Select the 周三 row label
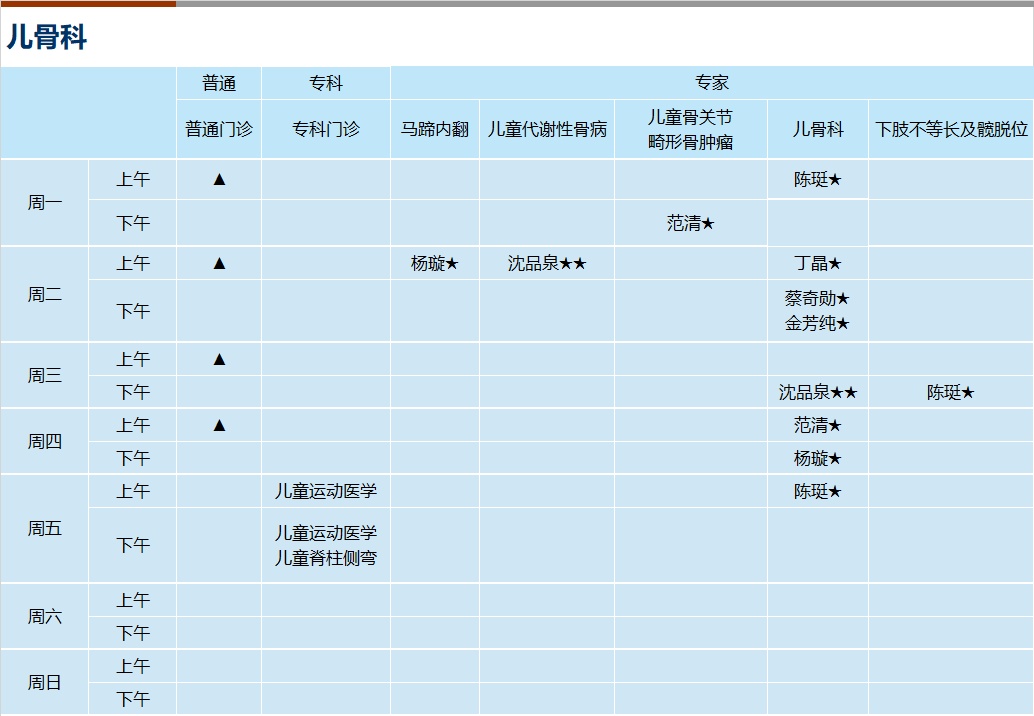 [44, 375]
